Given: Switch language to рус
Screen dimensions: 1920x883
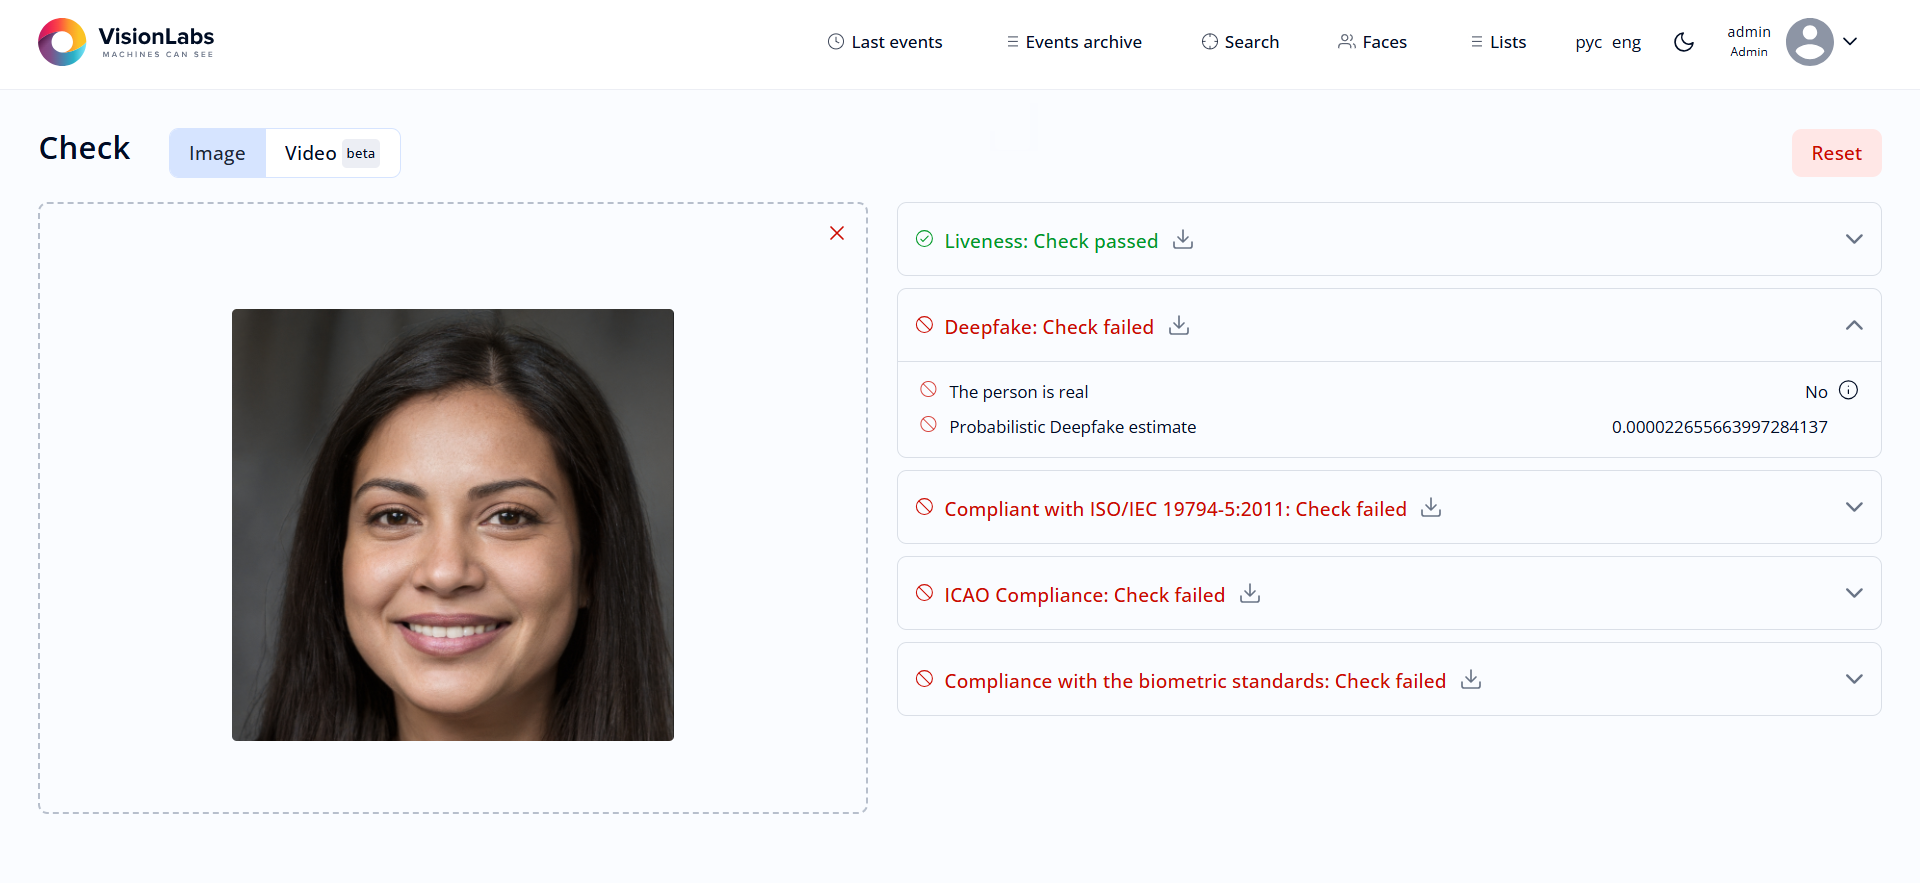Looking at the screenshot, I should point(1588,42).
